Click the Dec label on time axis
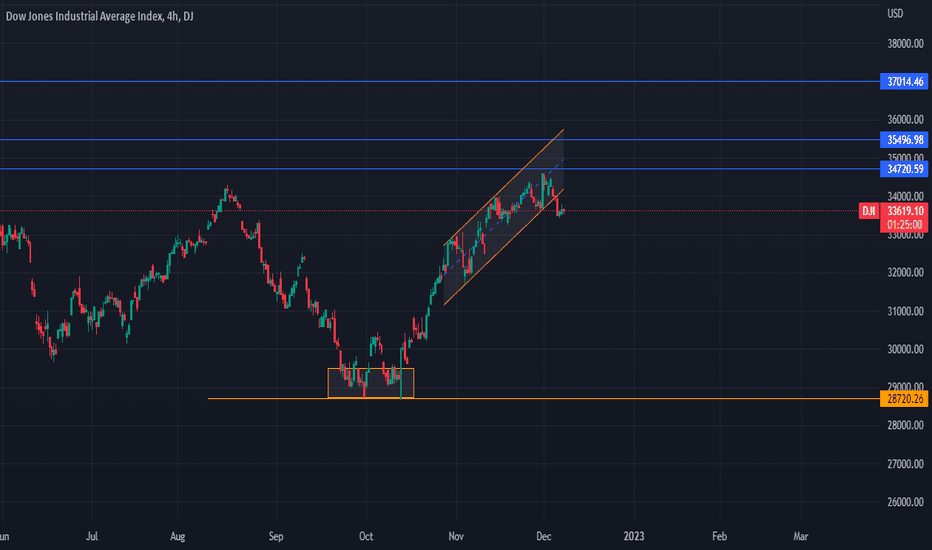This screenshot has width=932, height=550. coord(544,536)
